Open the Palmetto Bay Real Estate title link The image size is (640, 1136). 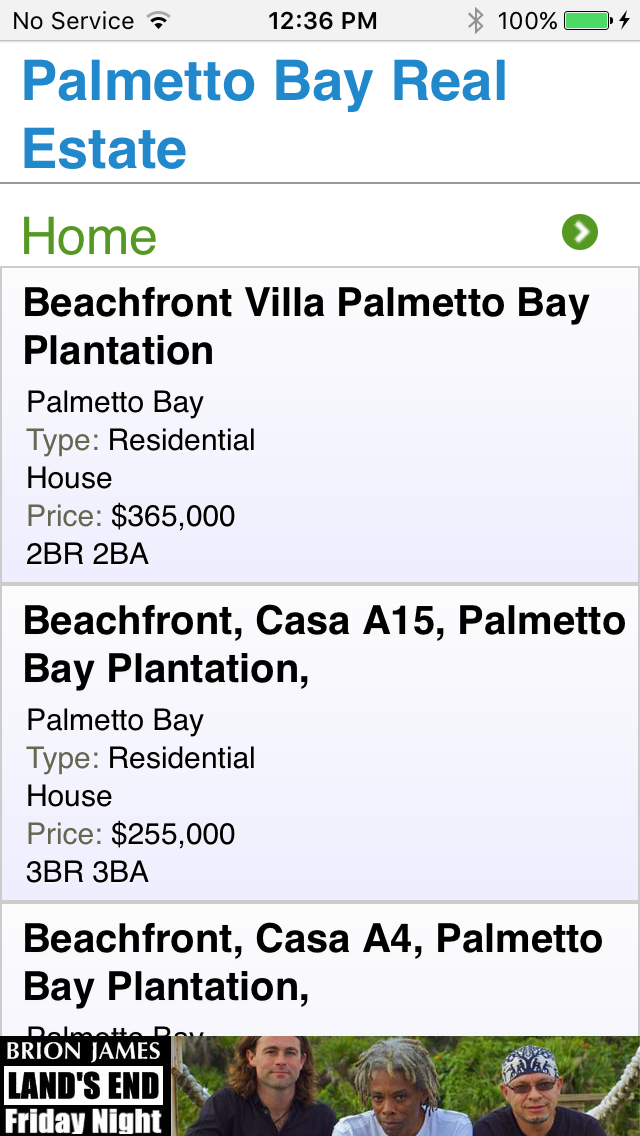click(x=264, y=115)
